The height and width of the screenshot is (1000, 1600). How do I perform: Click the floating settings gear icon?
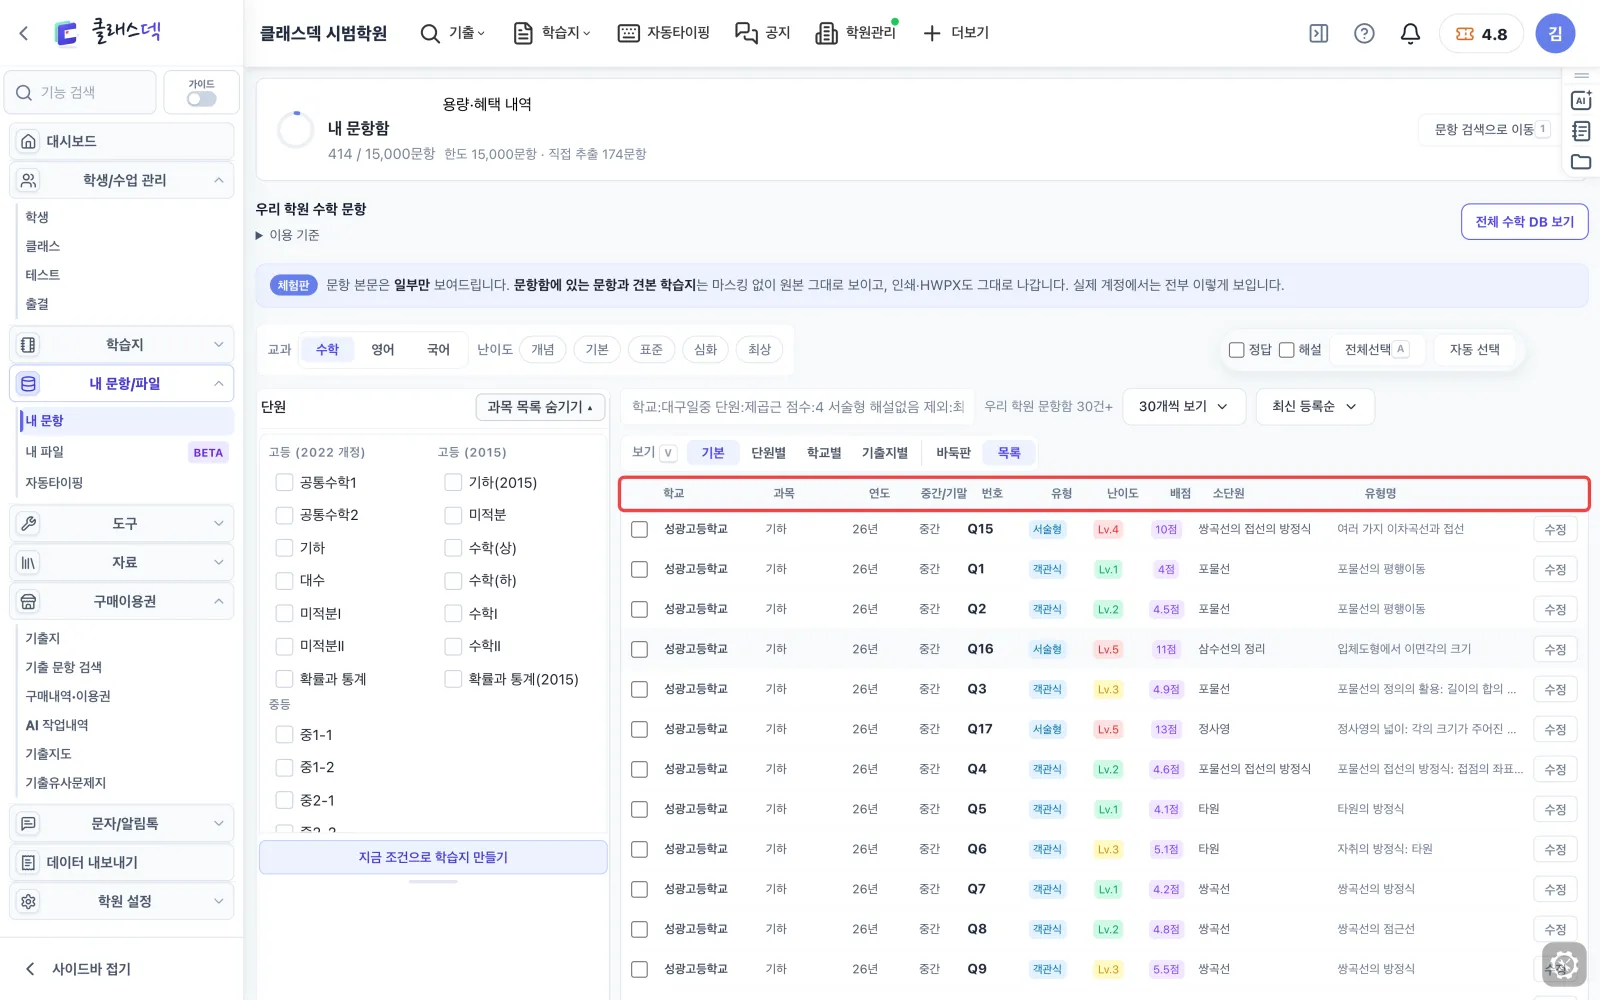pos(1563,965)
